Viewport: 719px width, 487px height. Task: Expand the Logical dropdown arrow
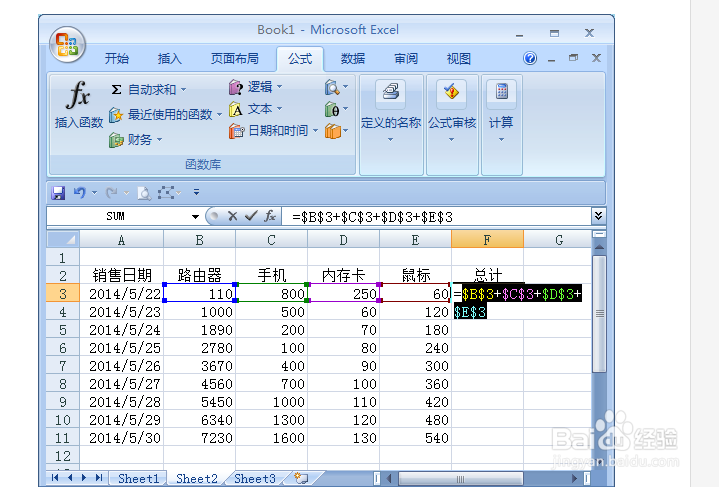pyautogui.click(x=279, y=87)
